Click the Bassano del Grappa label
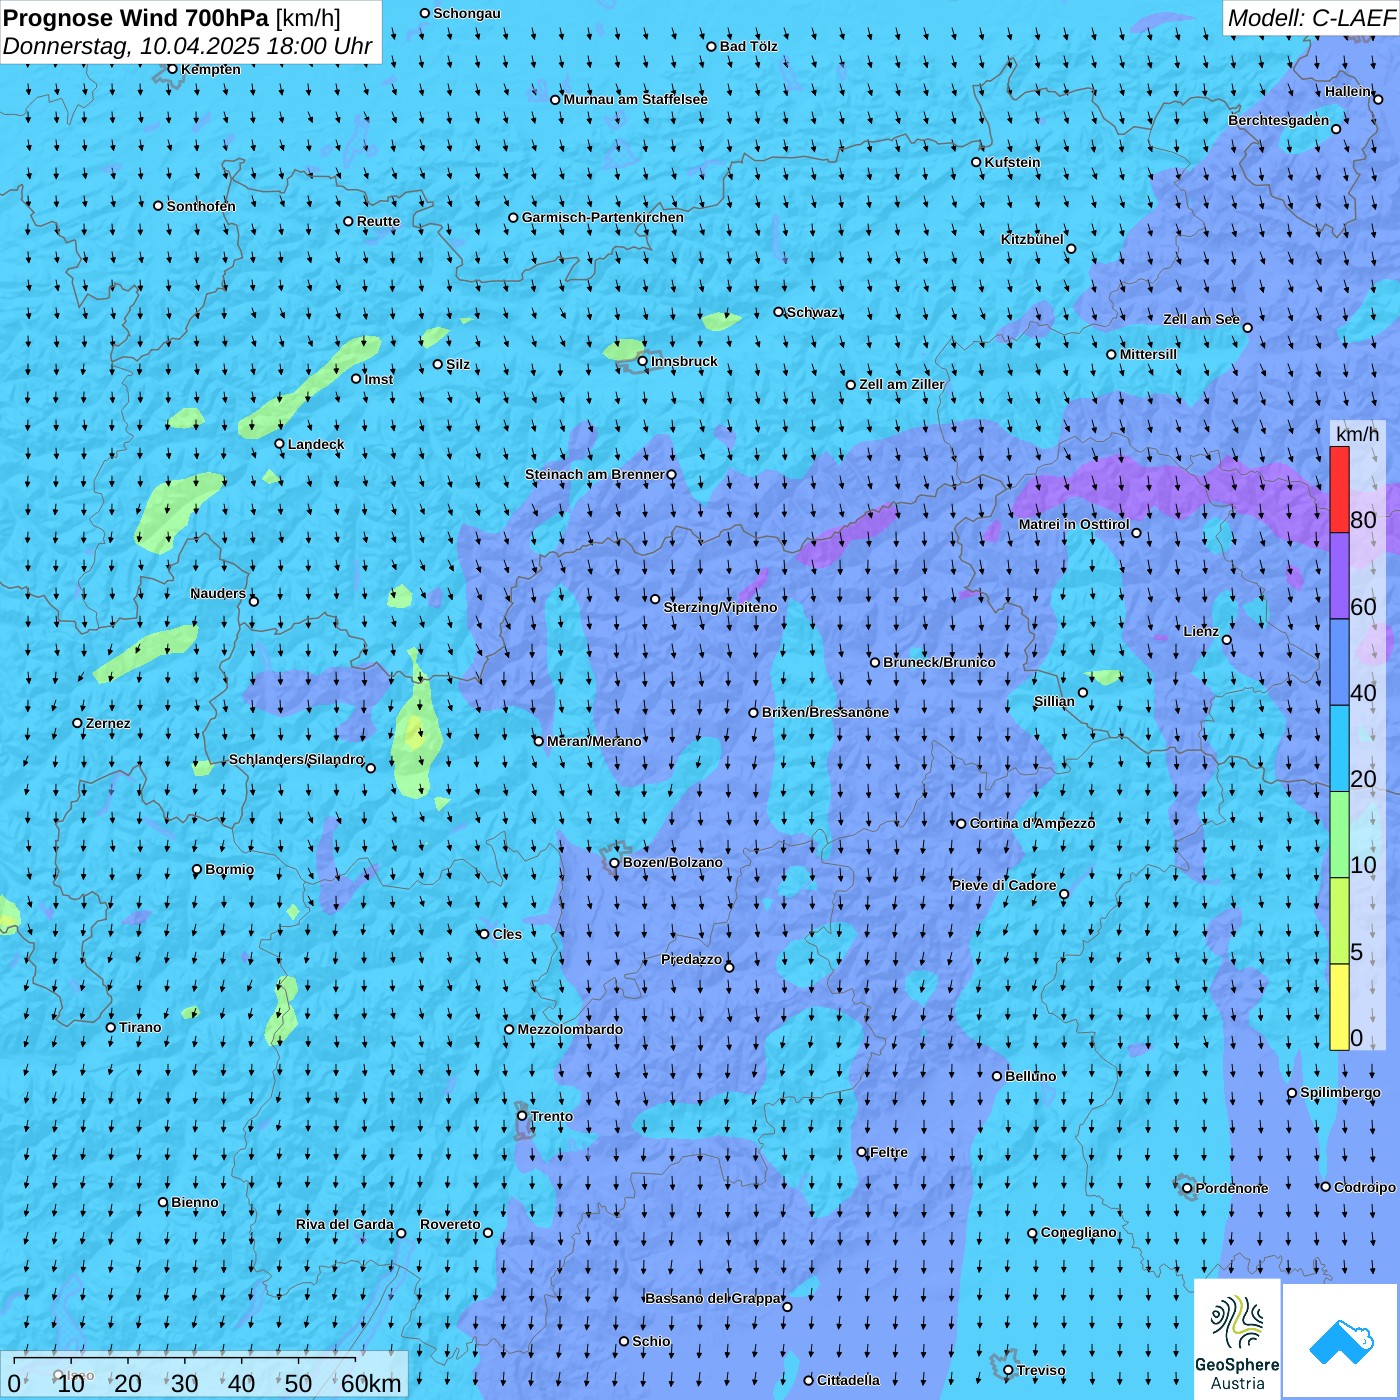 [x=713, y=1298]
